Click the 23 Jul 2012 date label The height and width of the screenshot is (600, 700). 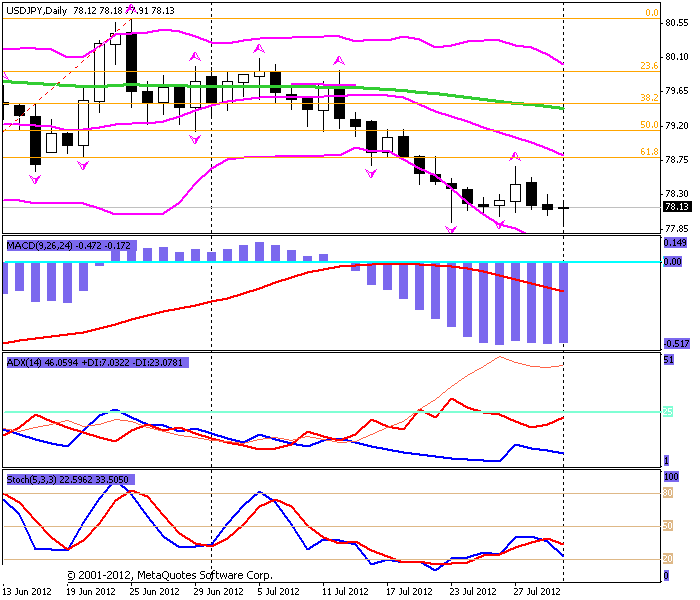click(x=473, y=592)
